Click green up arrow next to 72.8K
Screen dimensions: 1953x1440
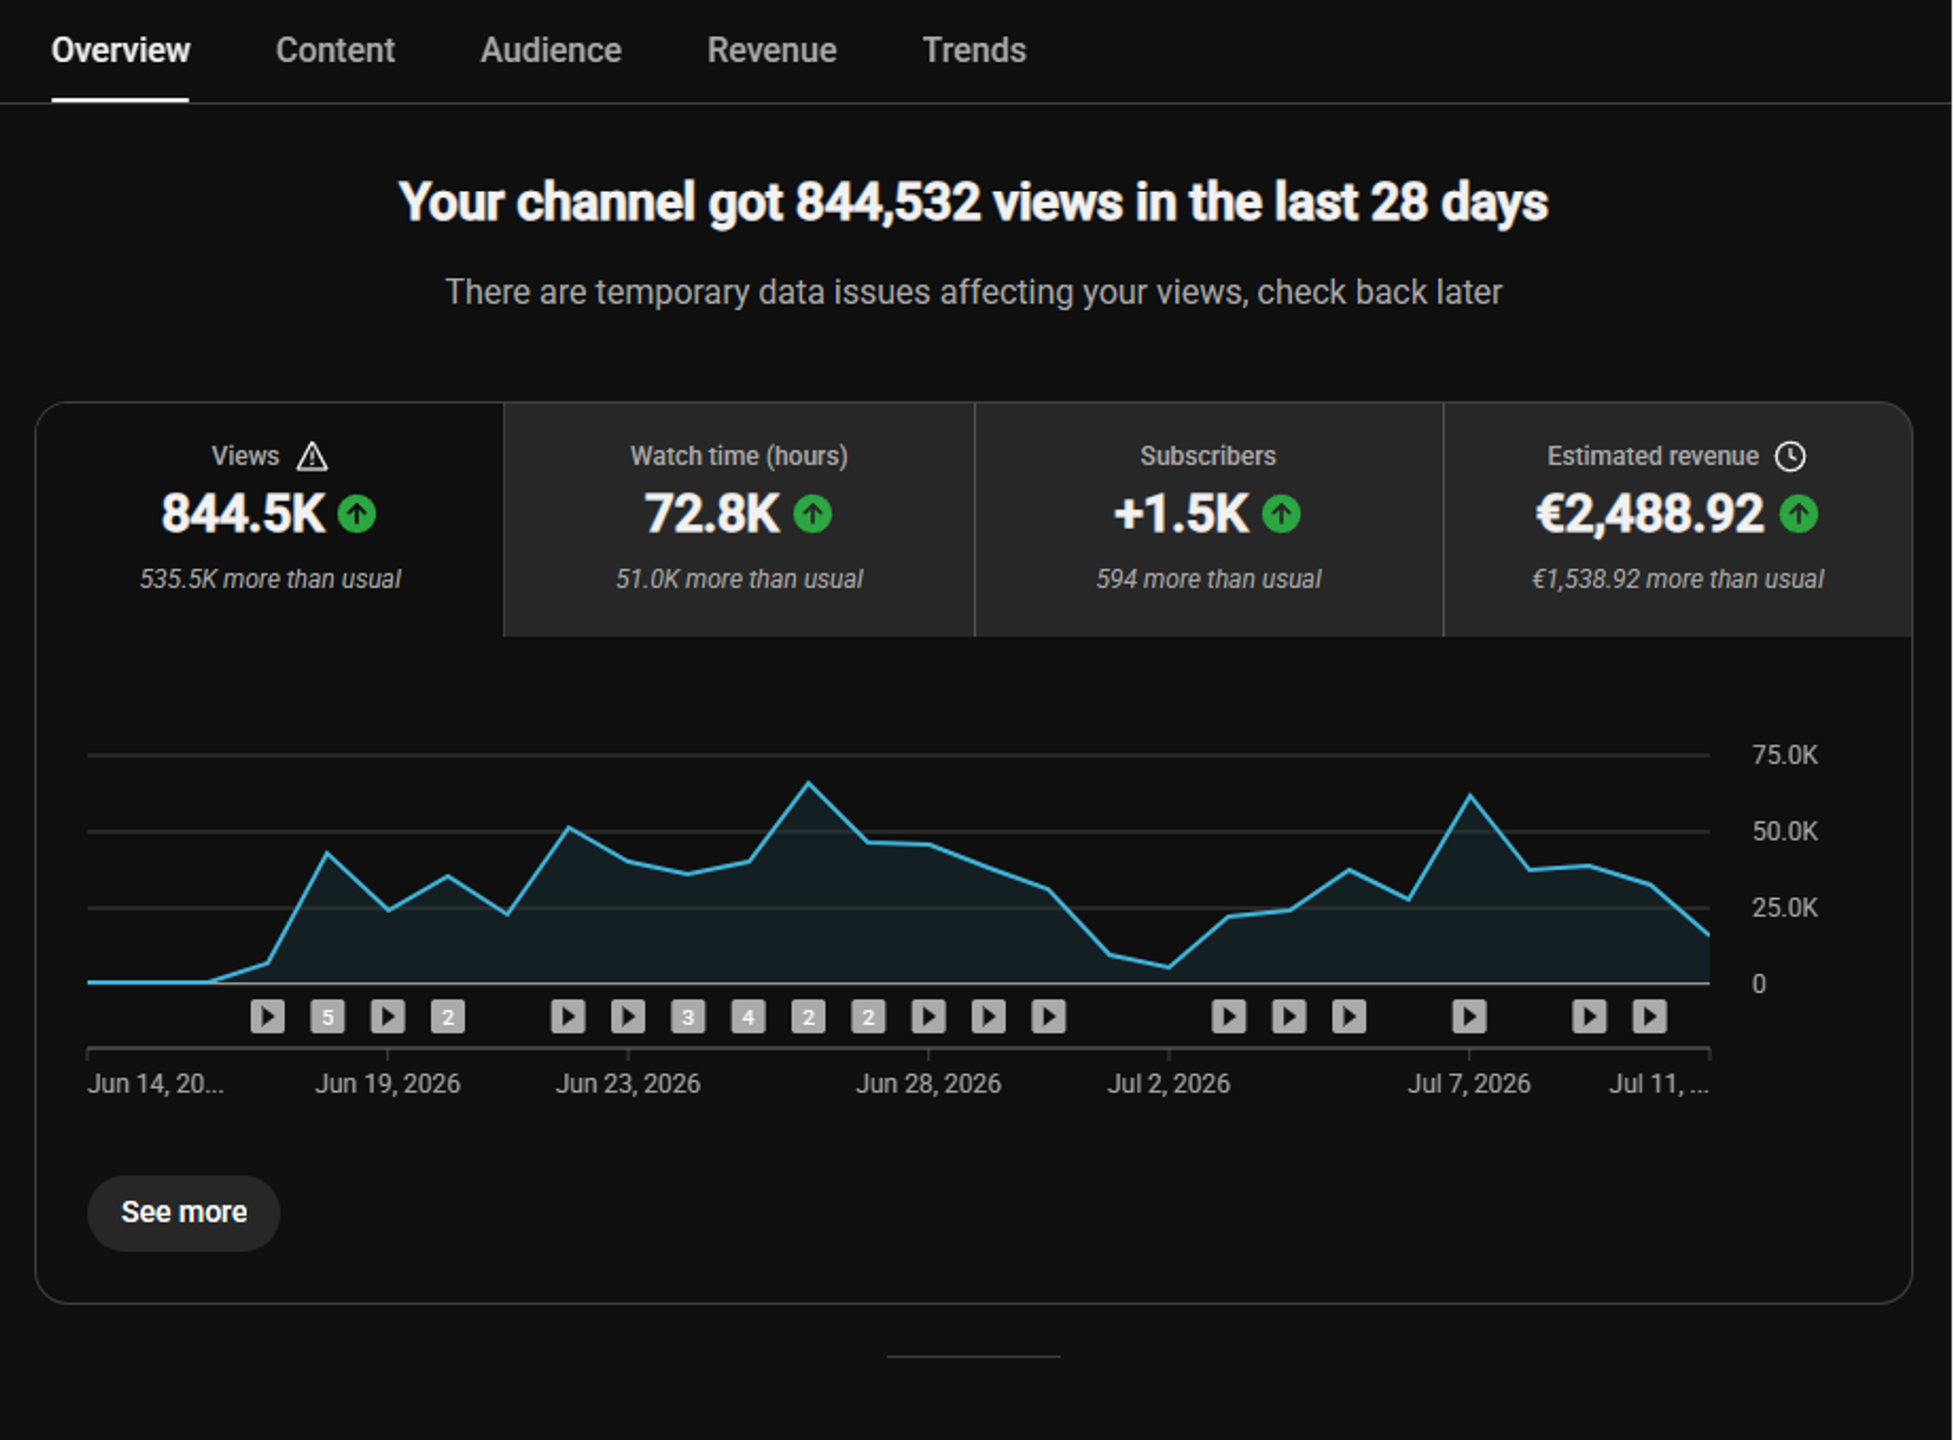click(x=813, y=514)
